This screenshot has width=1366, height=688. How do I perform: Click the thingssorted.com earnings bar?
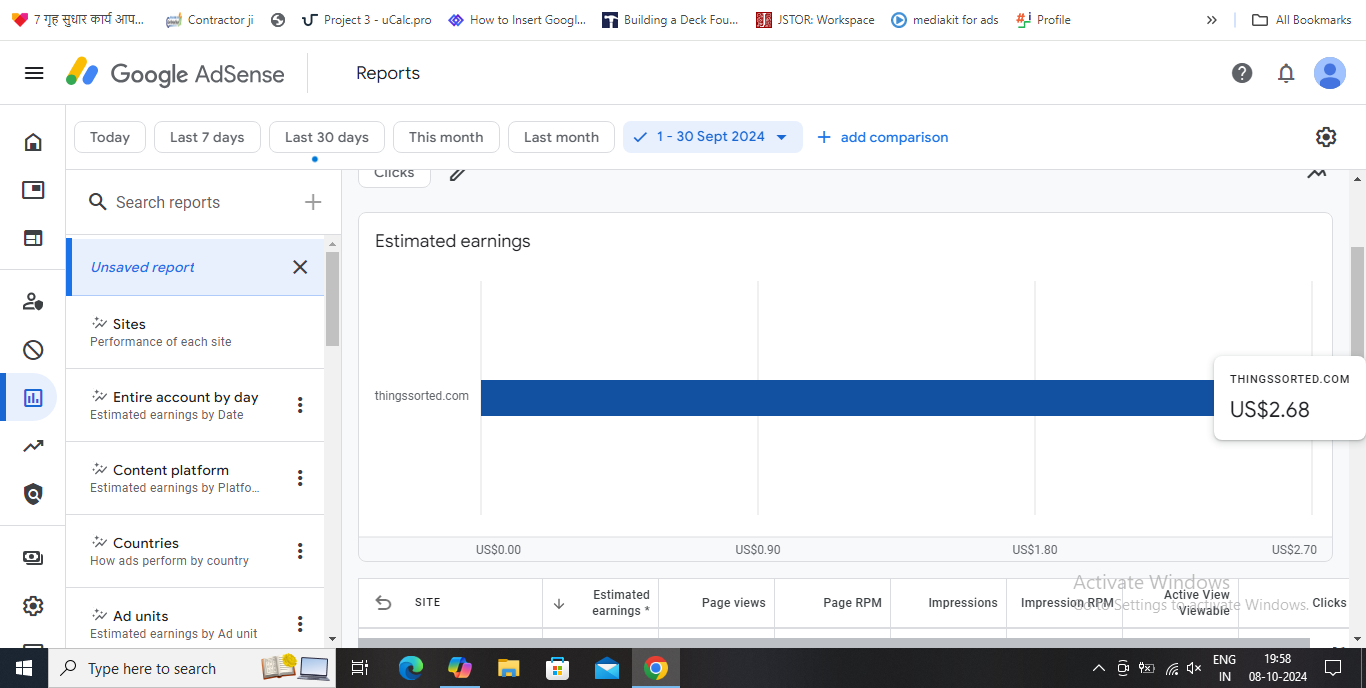click(x=847, y=398)
